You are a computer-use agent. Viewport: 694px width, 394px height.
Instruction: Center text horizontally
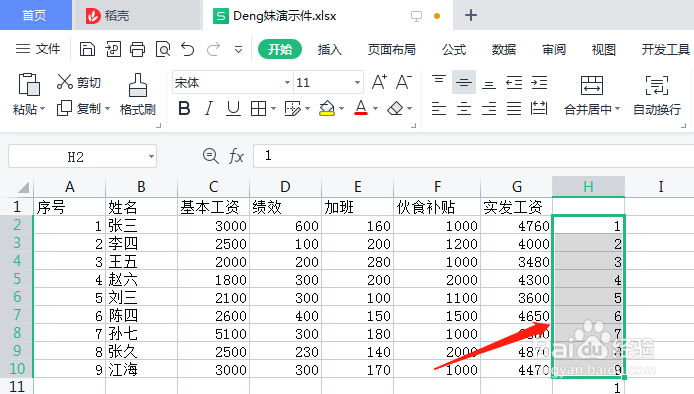[464, 108]
